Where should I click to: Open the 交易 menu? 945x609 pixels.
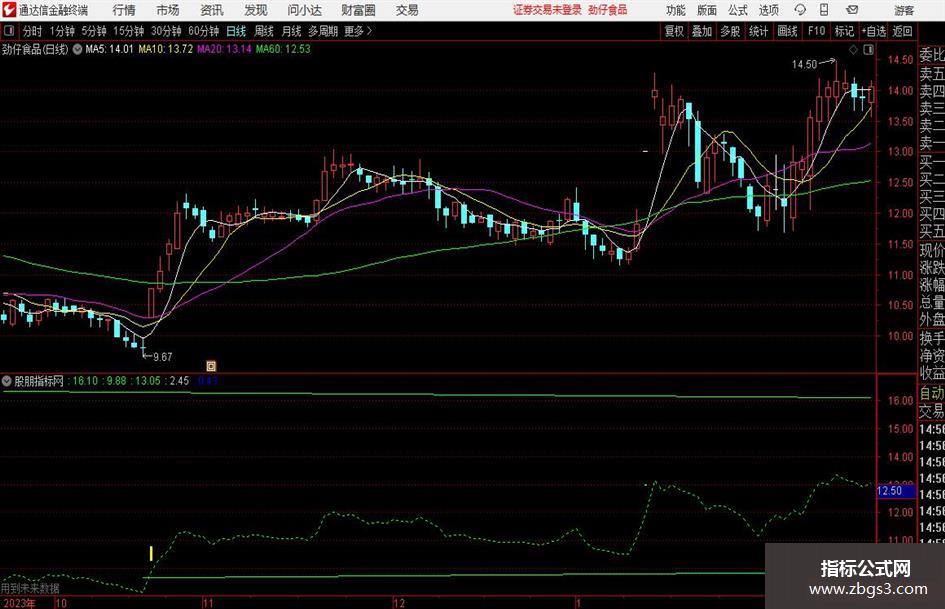click(407, 10)
